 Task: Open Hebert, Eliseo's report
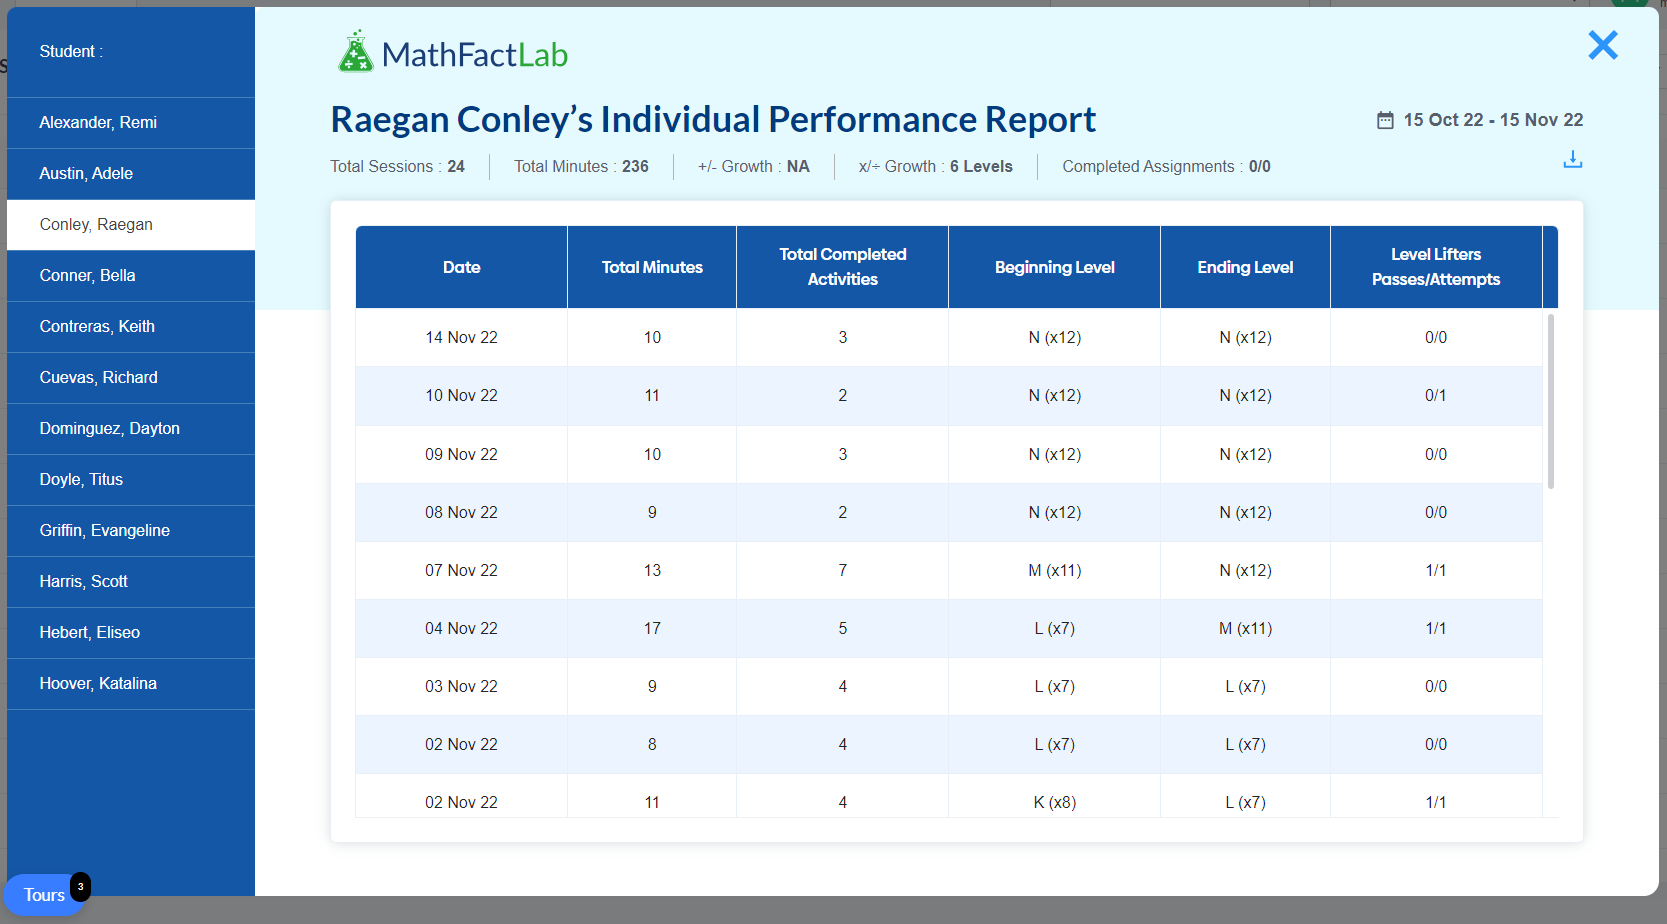tap(131, 633)
